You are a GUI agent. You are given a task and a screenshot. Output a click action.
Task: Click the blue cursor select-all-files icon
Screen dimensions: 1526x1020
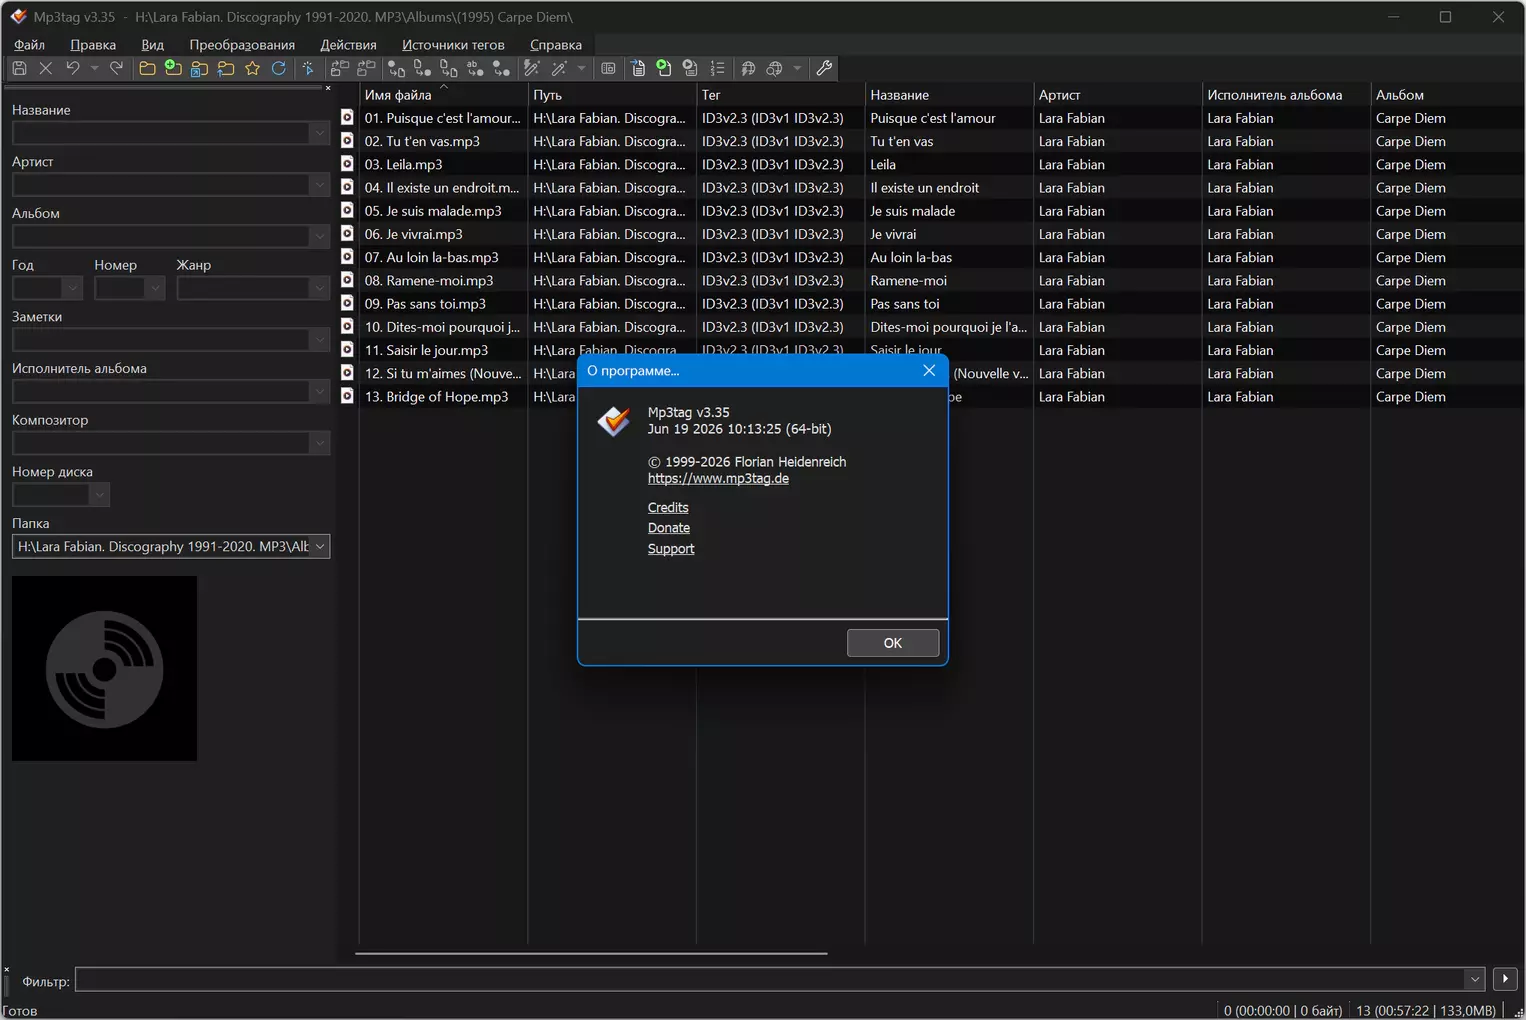coord(309,68)
